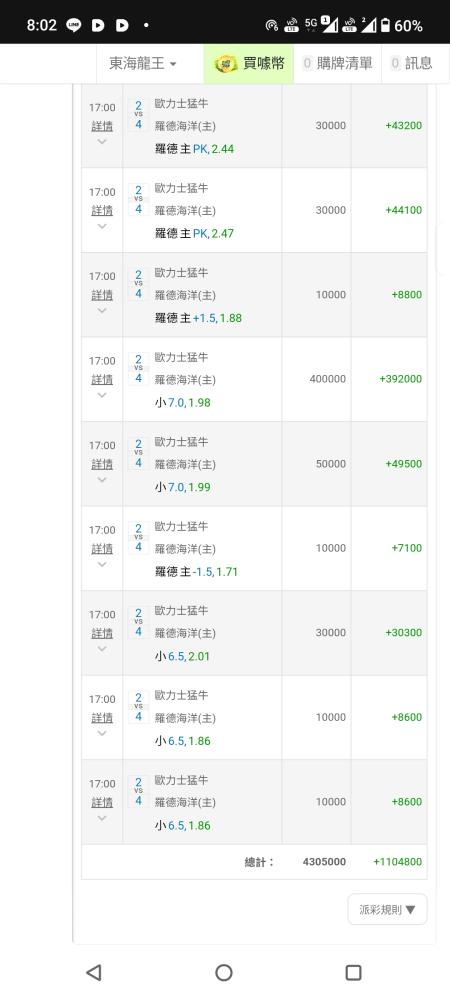Open the LINE notification icon in status bar
Image resolution: width=450 pixels, height=1000 pixels.
point(73,26)
